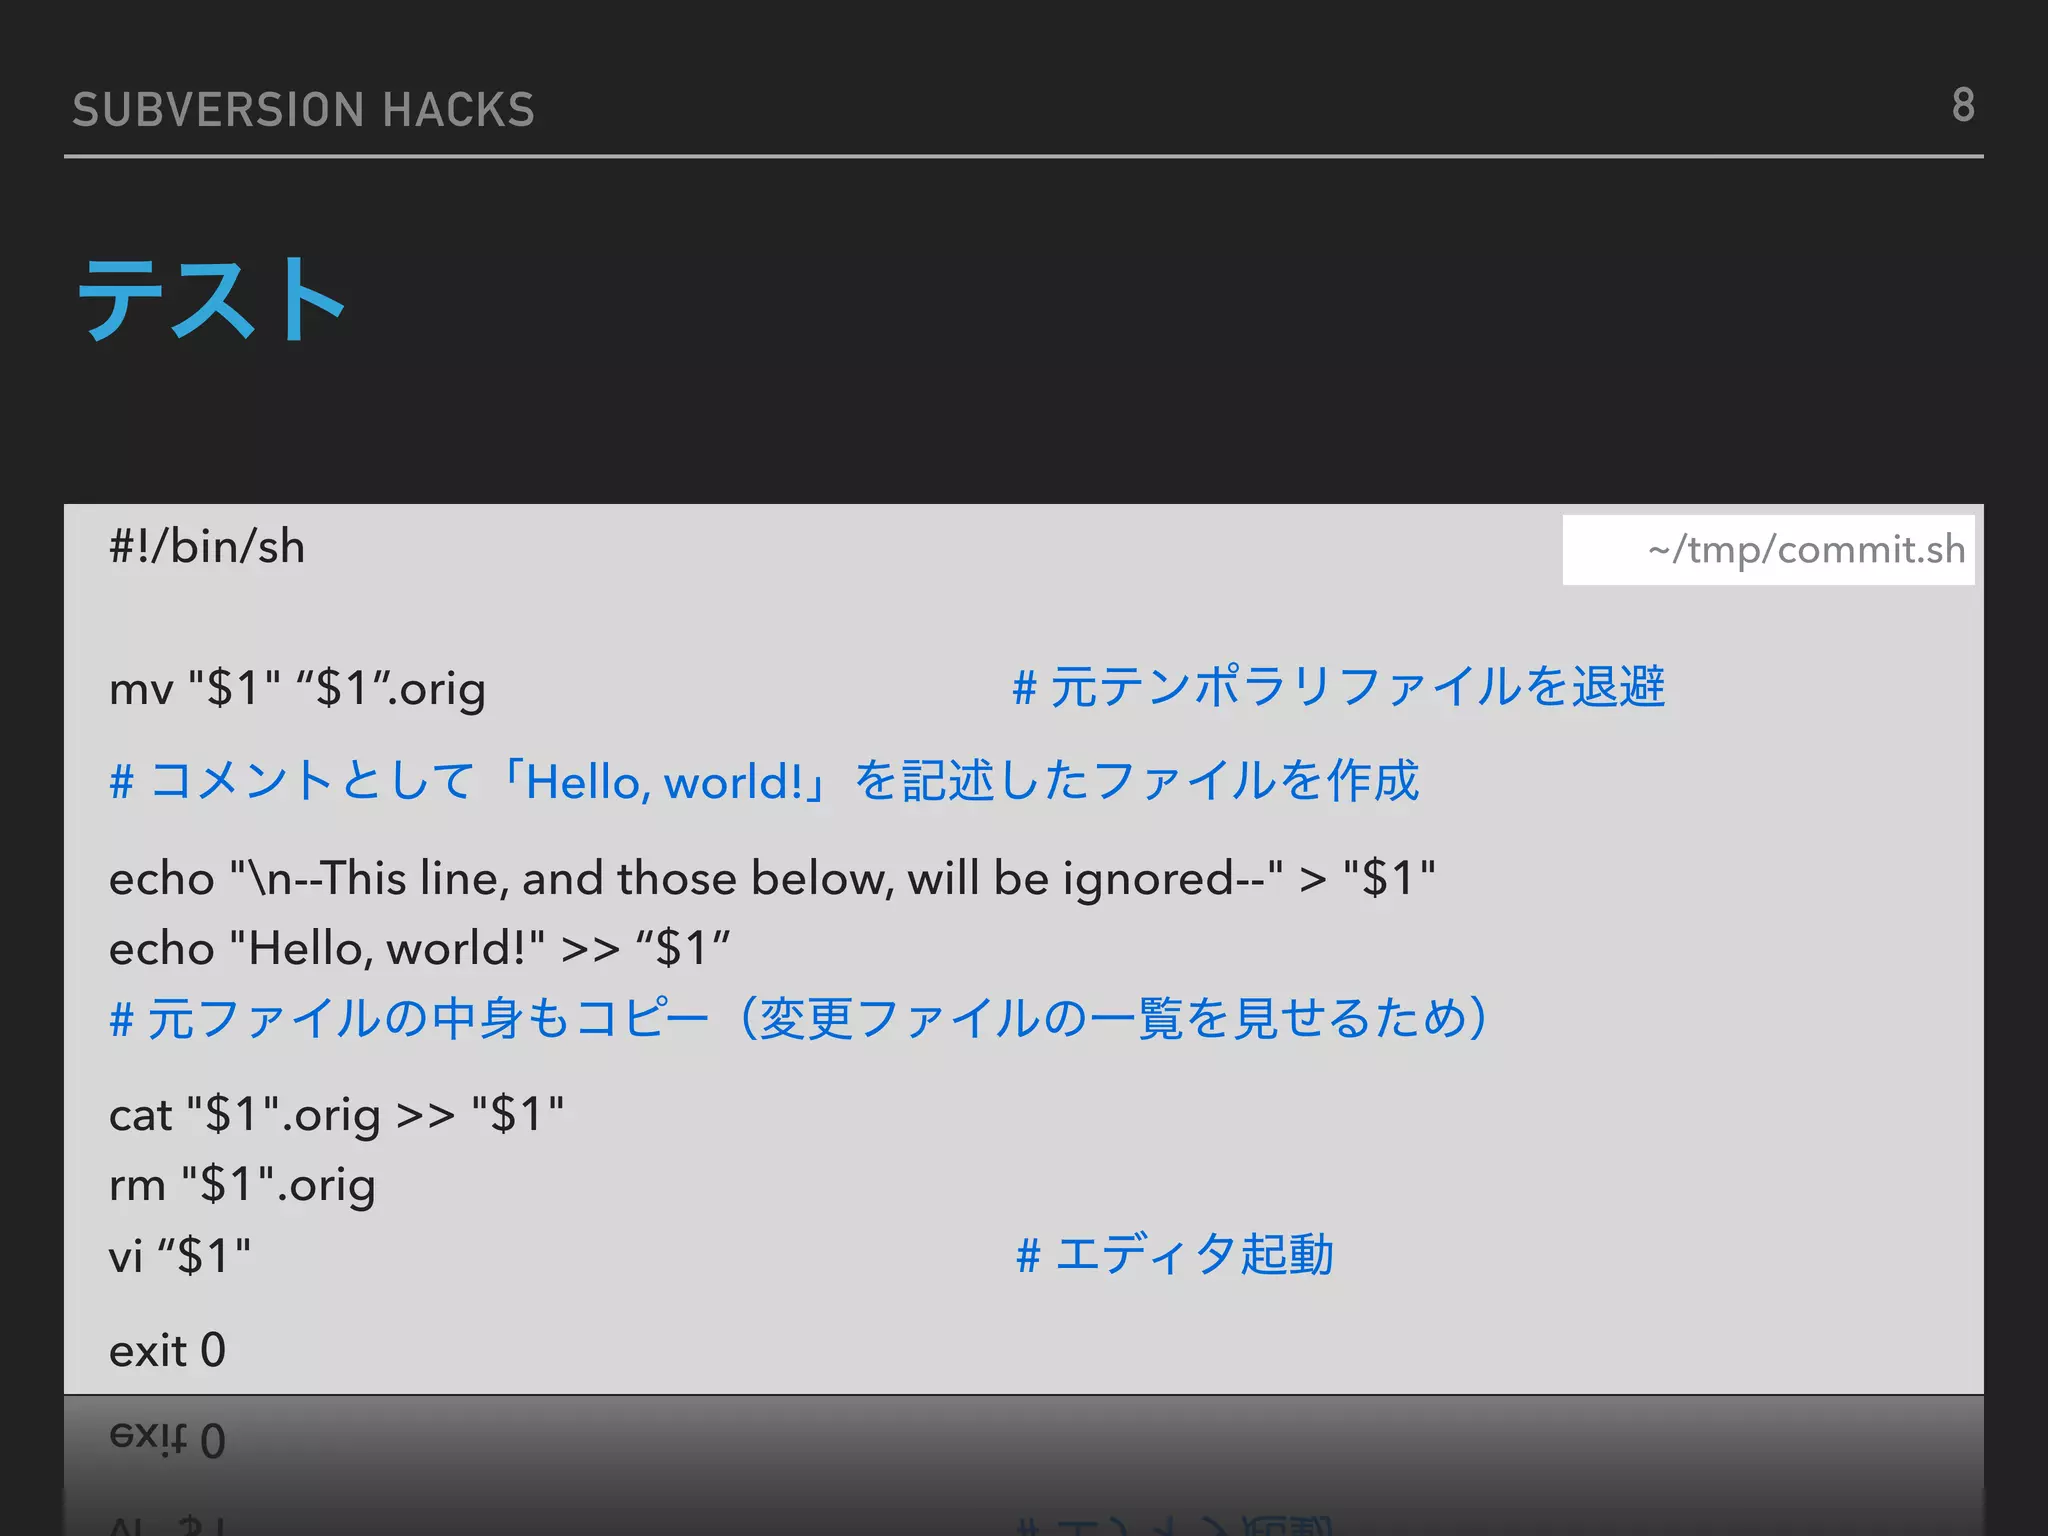
Task: Click the echo This line ignored command
Action: (x=771, y=879)
